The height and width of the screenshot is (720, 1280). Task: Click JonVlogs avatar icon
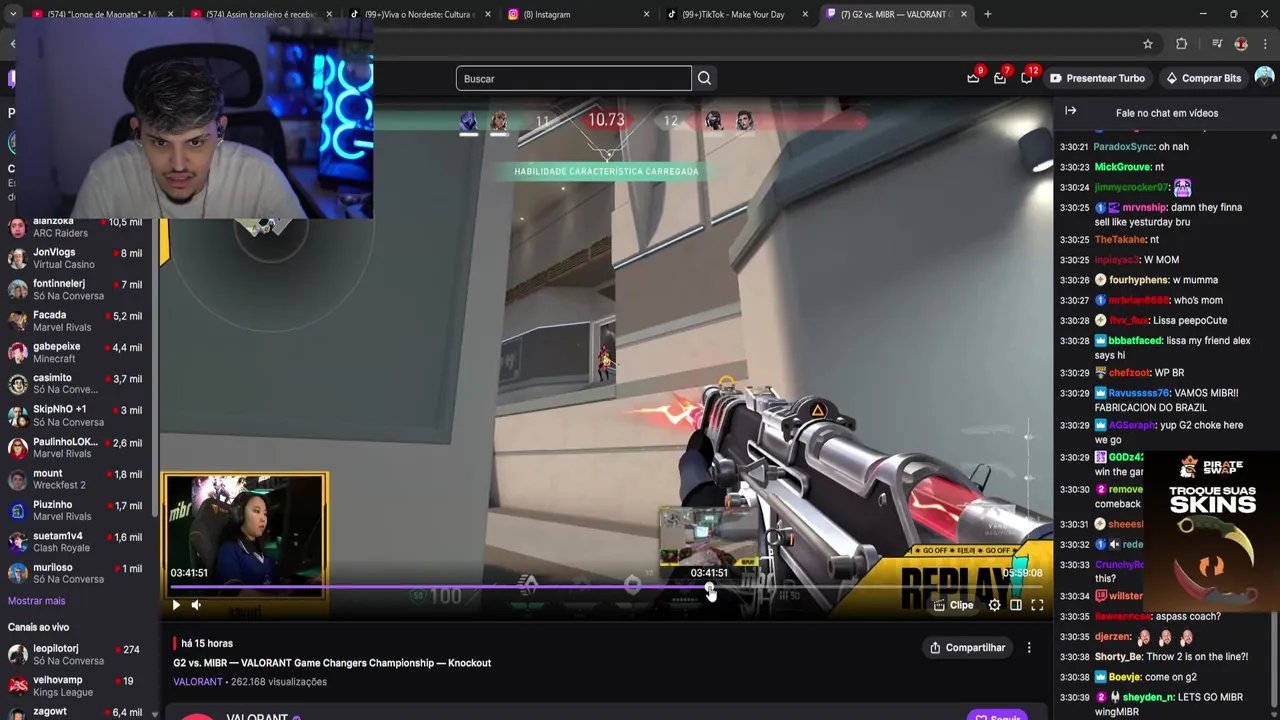(17, 258)
